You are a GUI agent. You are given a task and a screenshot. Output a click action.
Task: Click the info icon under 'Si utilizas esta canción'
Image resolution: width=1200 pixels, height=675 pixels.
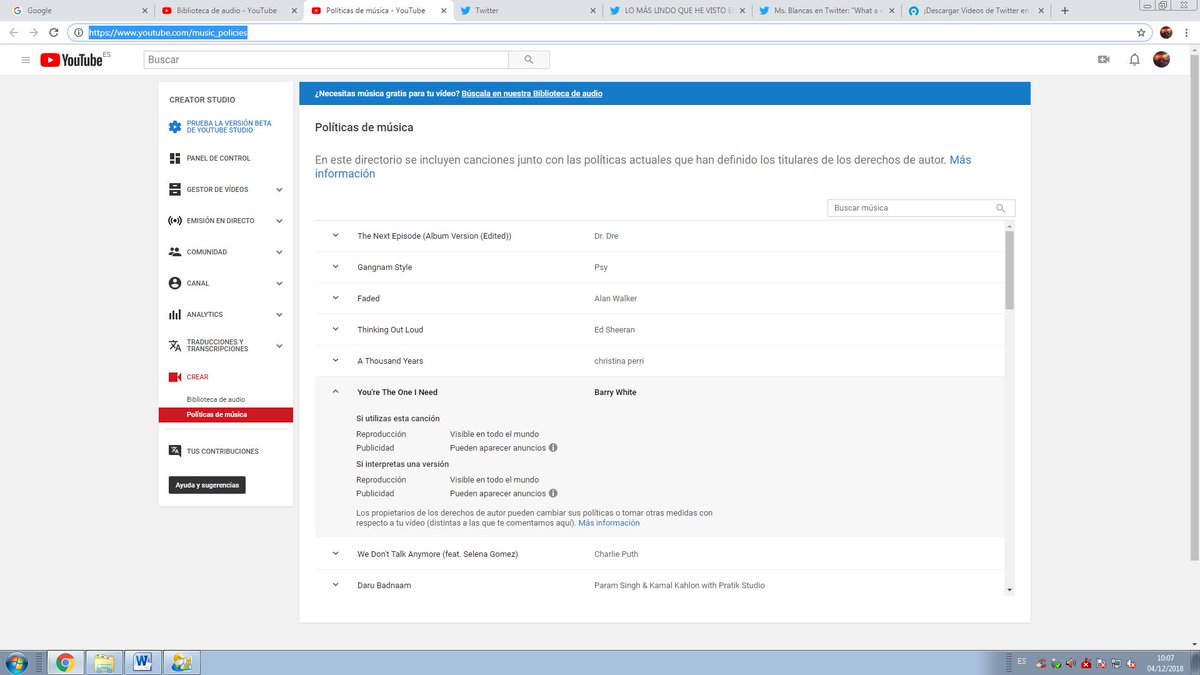click(553, 448)
